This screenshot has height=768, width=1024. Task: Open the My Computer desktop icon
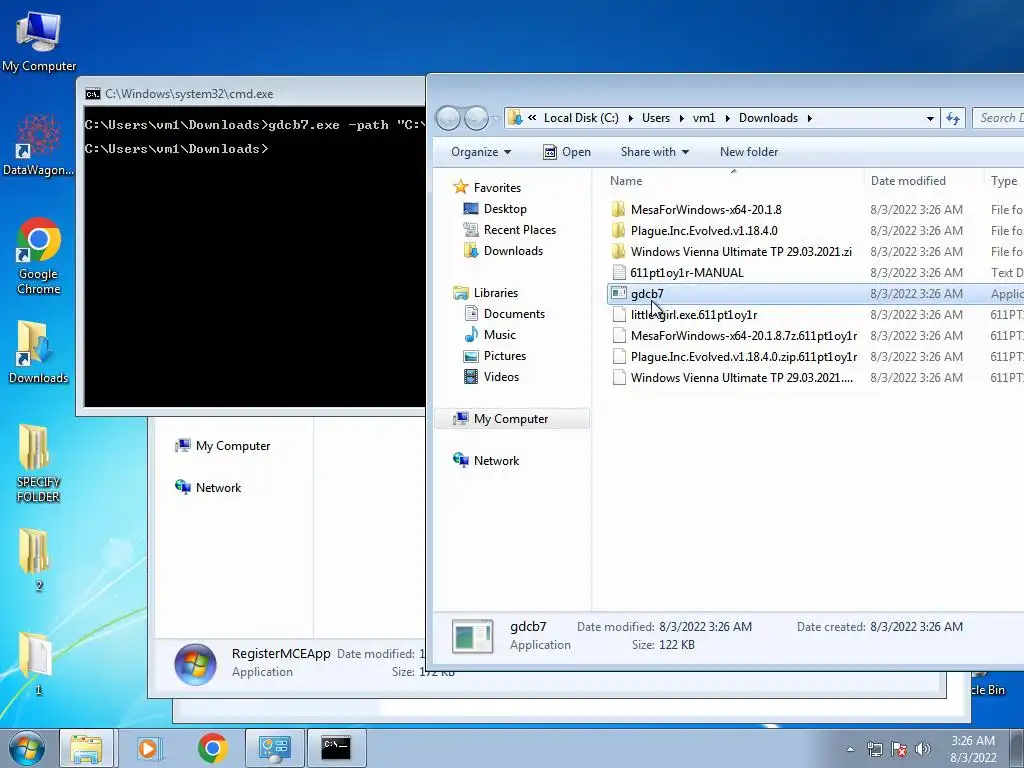coord(39,40)
